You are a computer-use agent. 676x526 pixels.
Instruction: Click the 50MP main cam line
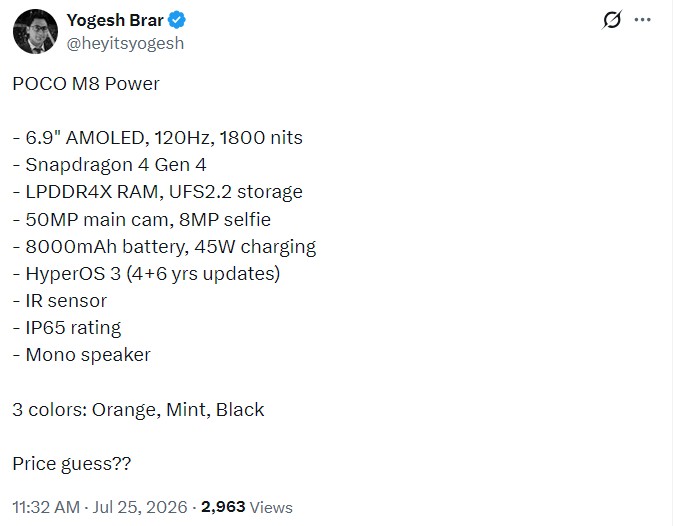[x=142, y=220]
